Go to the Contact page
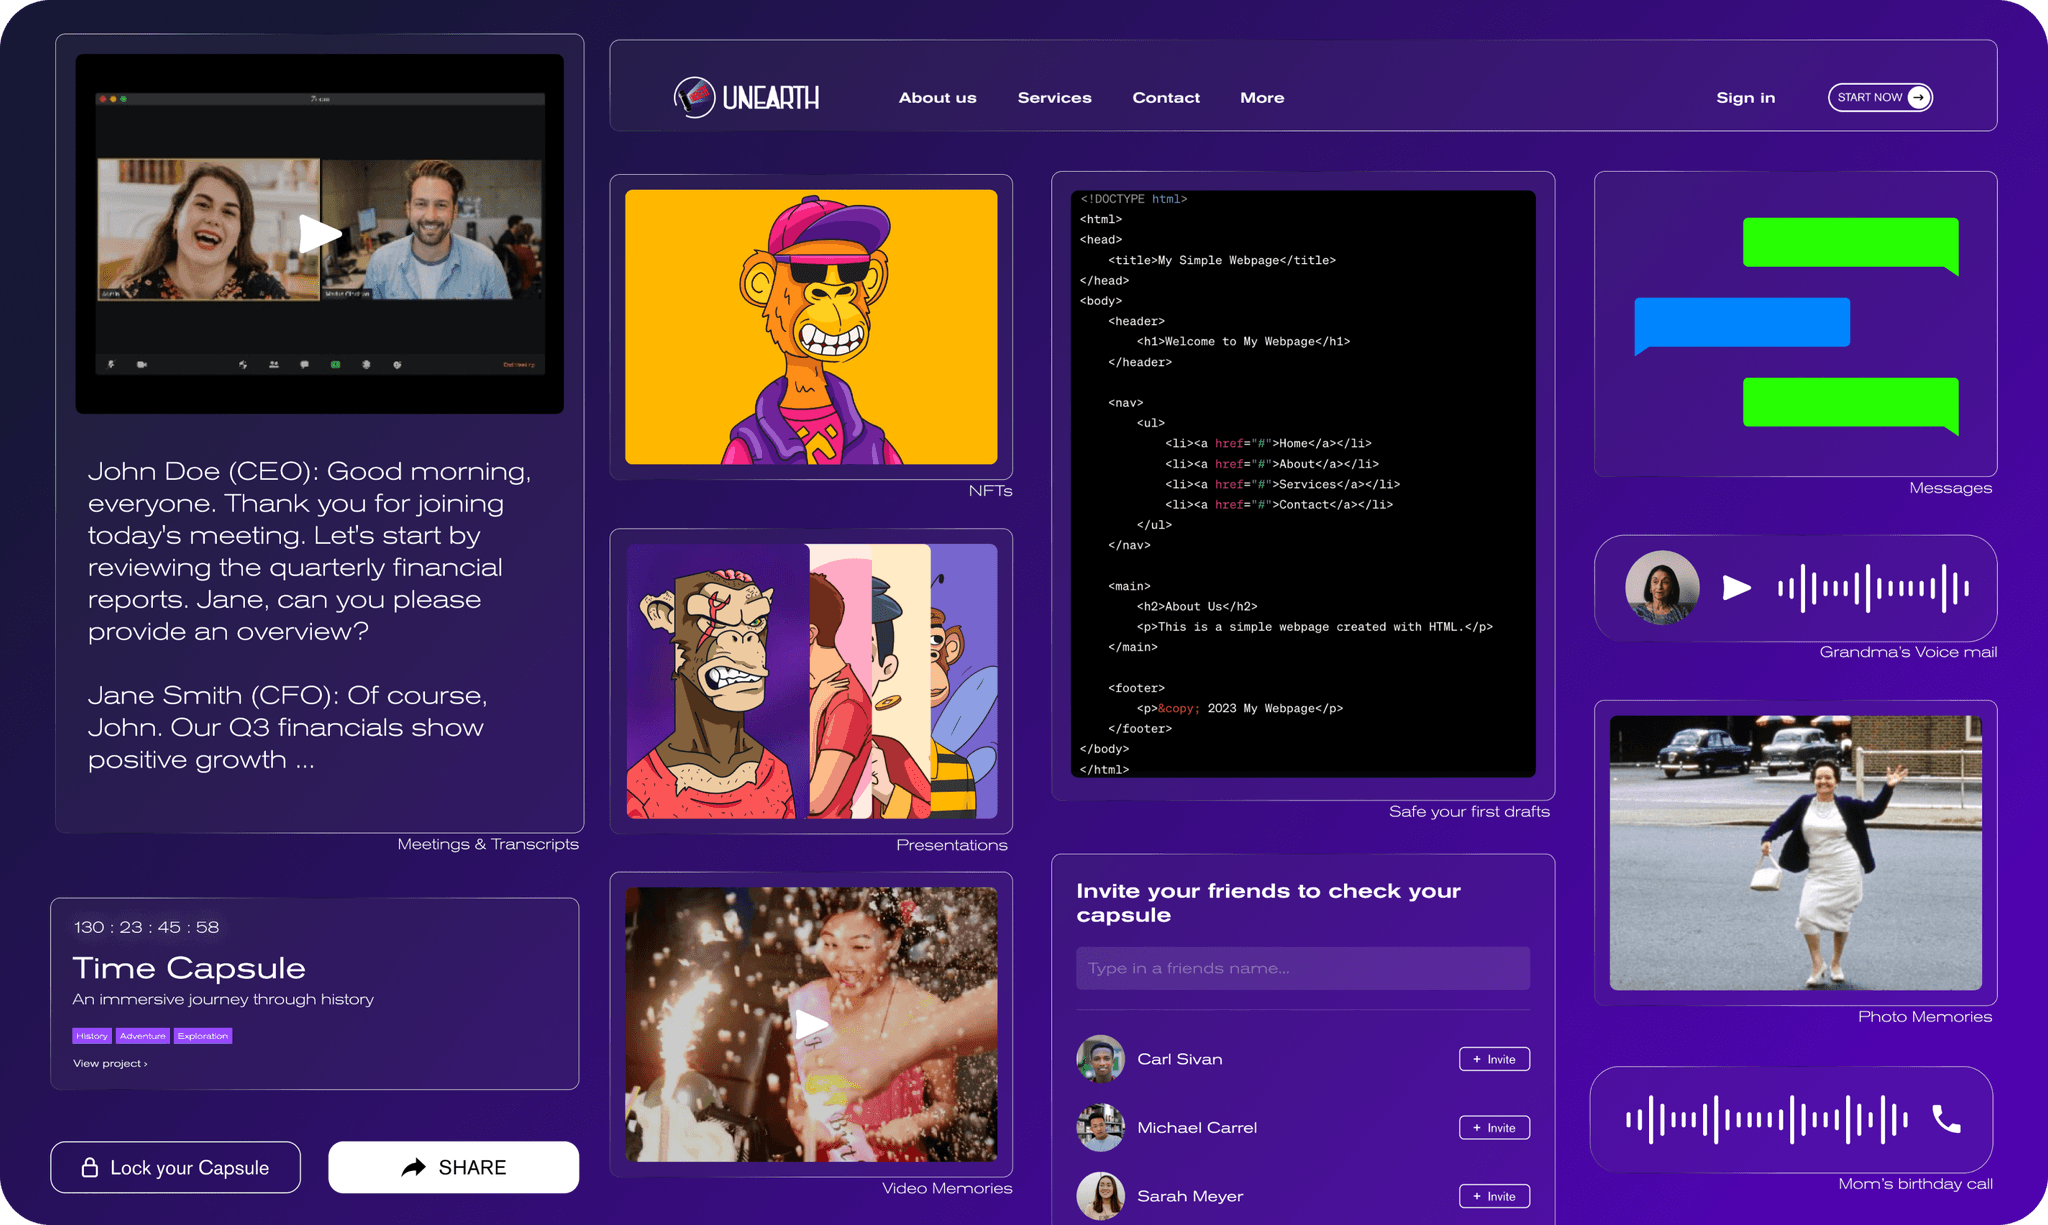The image size is (2048, 1225). click(1166, 98)
